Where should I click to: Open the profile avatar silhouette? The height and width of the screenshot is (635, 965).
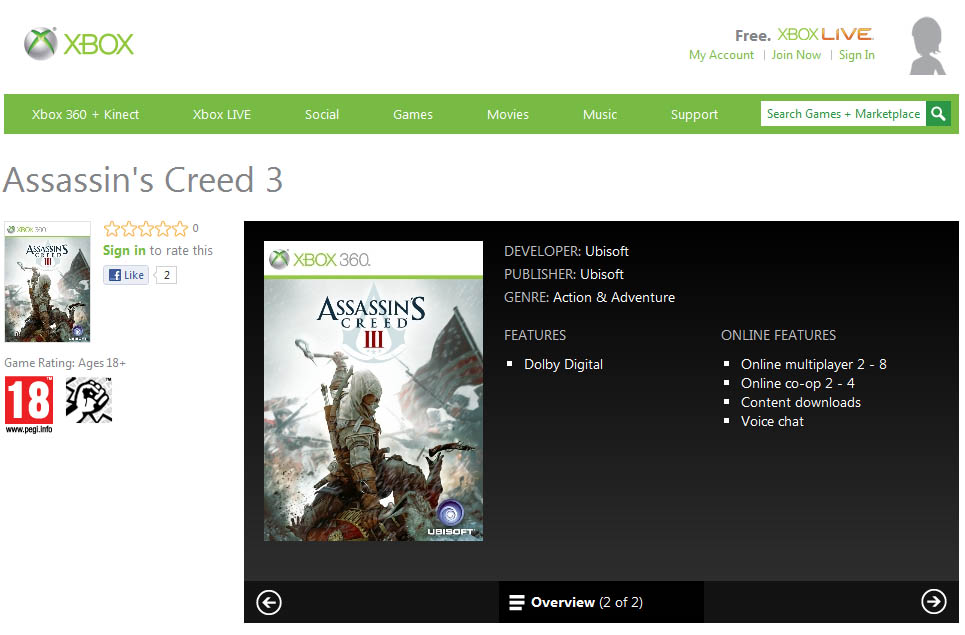[927, 46]
